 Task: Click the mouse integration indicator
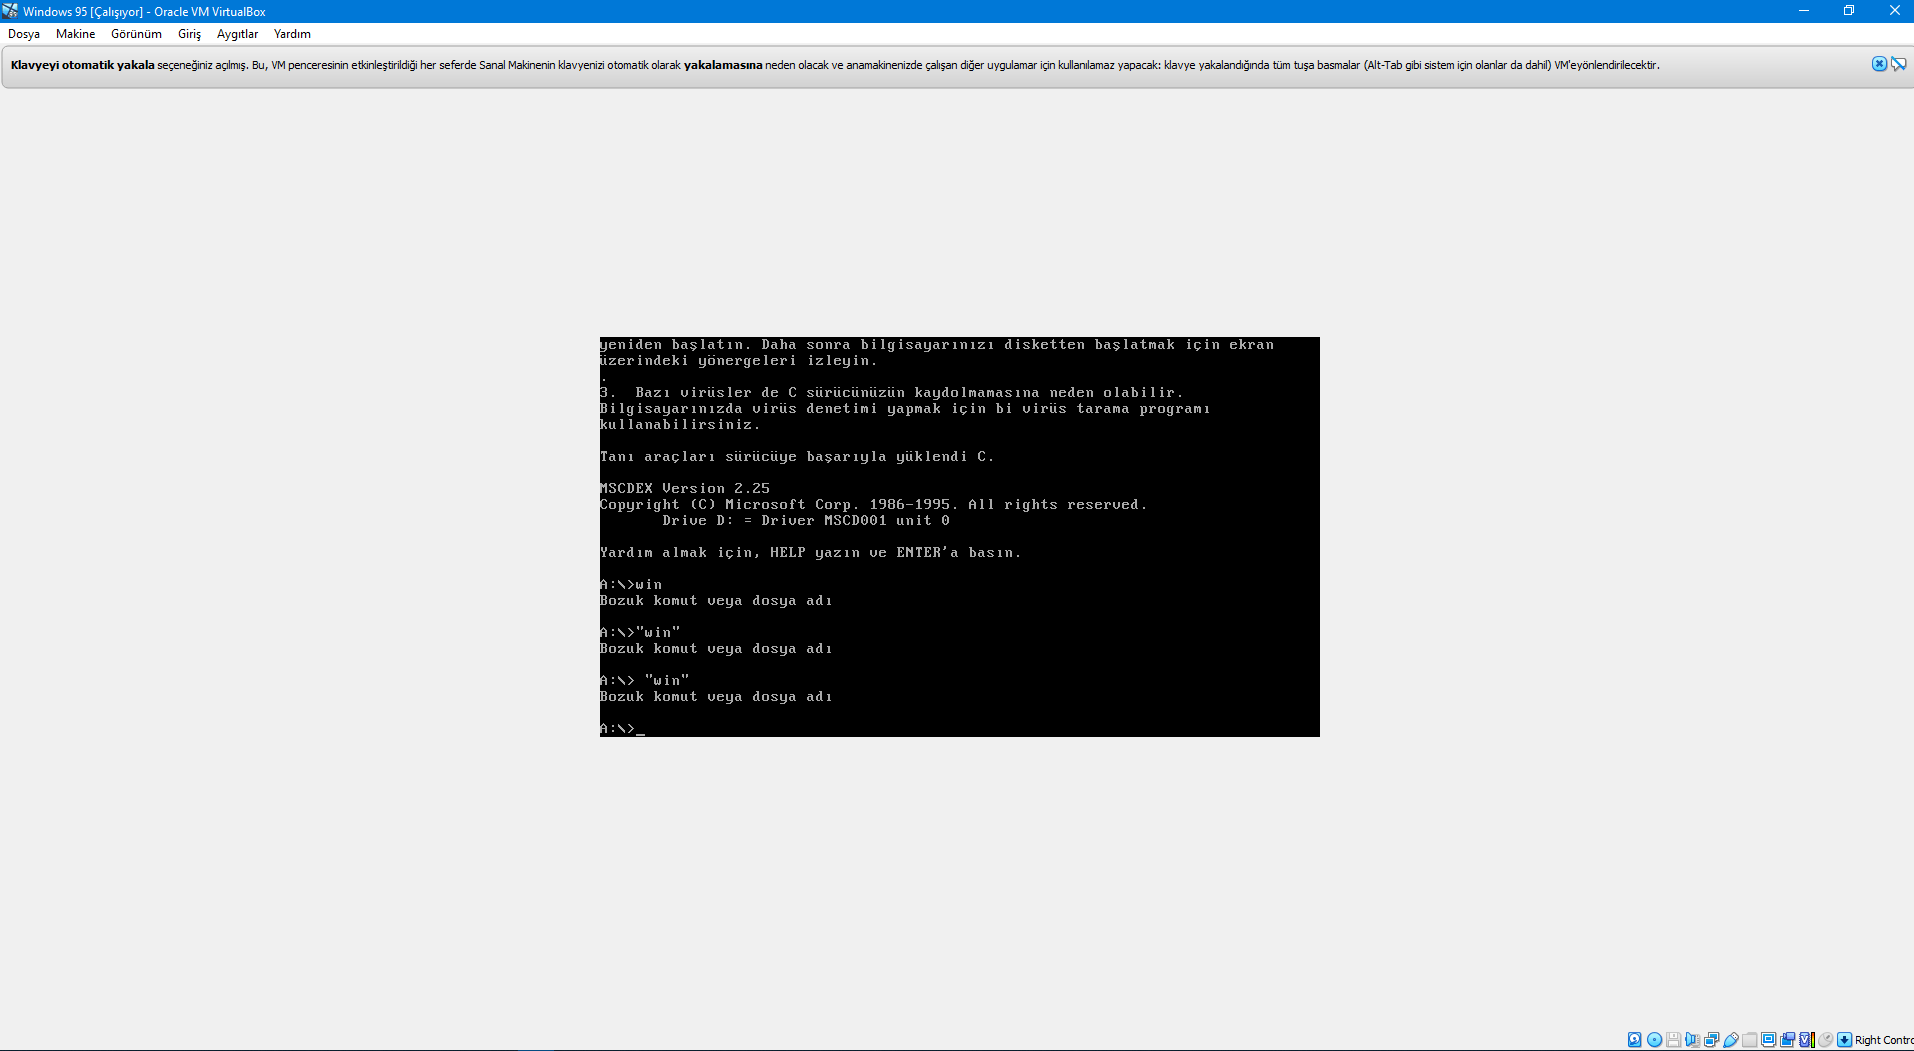1825,1040
